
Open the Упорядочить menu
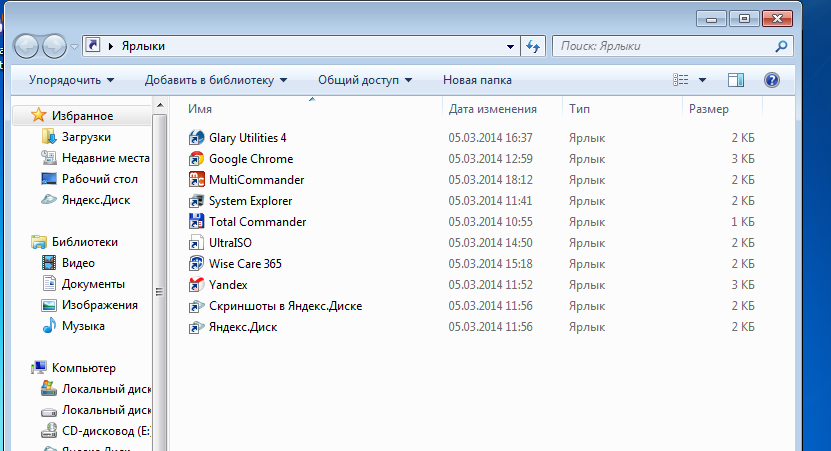71,80
